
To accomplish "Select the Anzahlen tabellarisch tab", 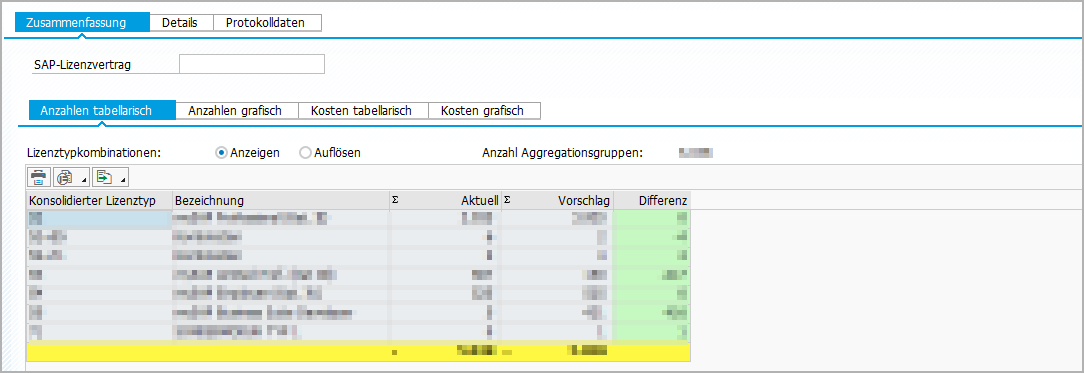I will (102, 111).
